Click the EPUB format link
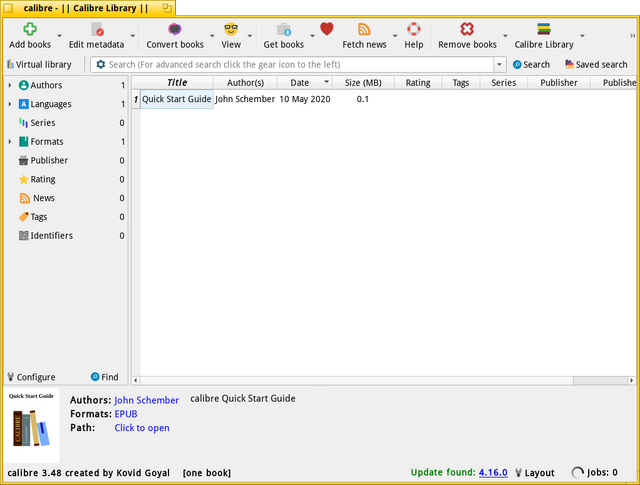 (126, 414)
